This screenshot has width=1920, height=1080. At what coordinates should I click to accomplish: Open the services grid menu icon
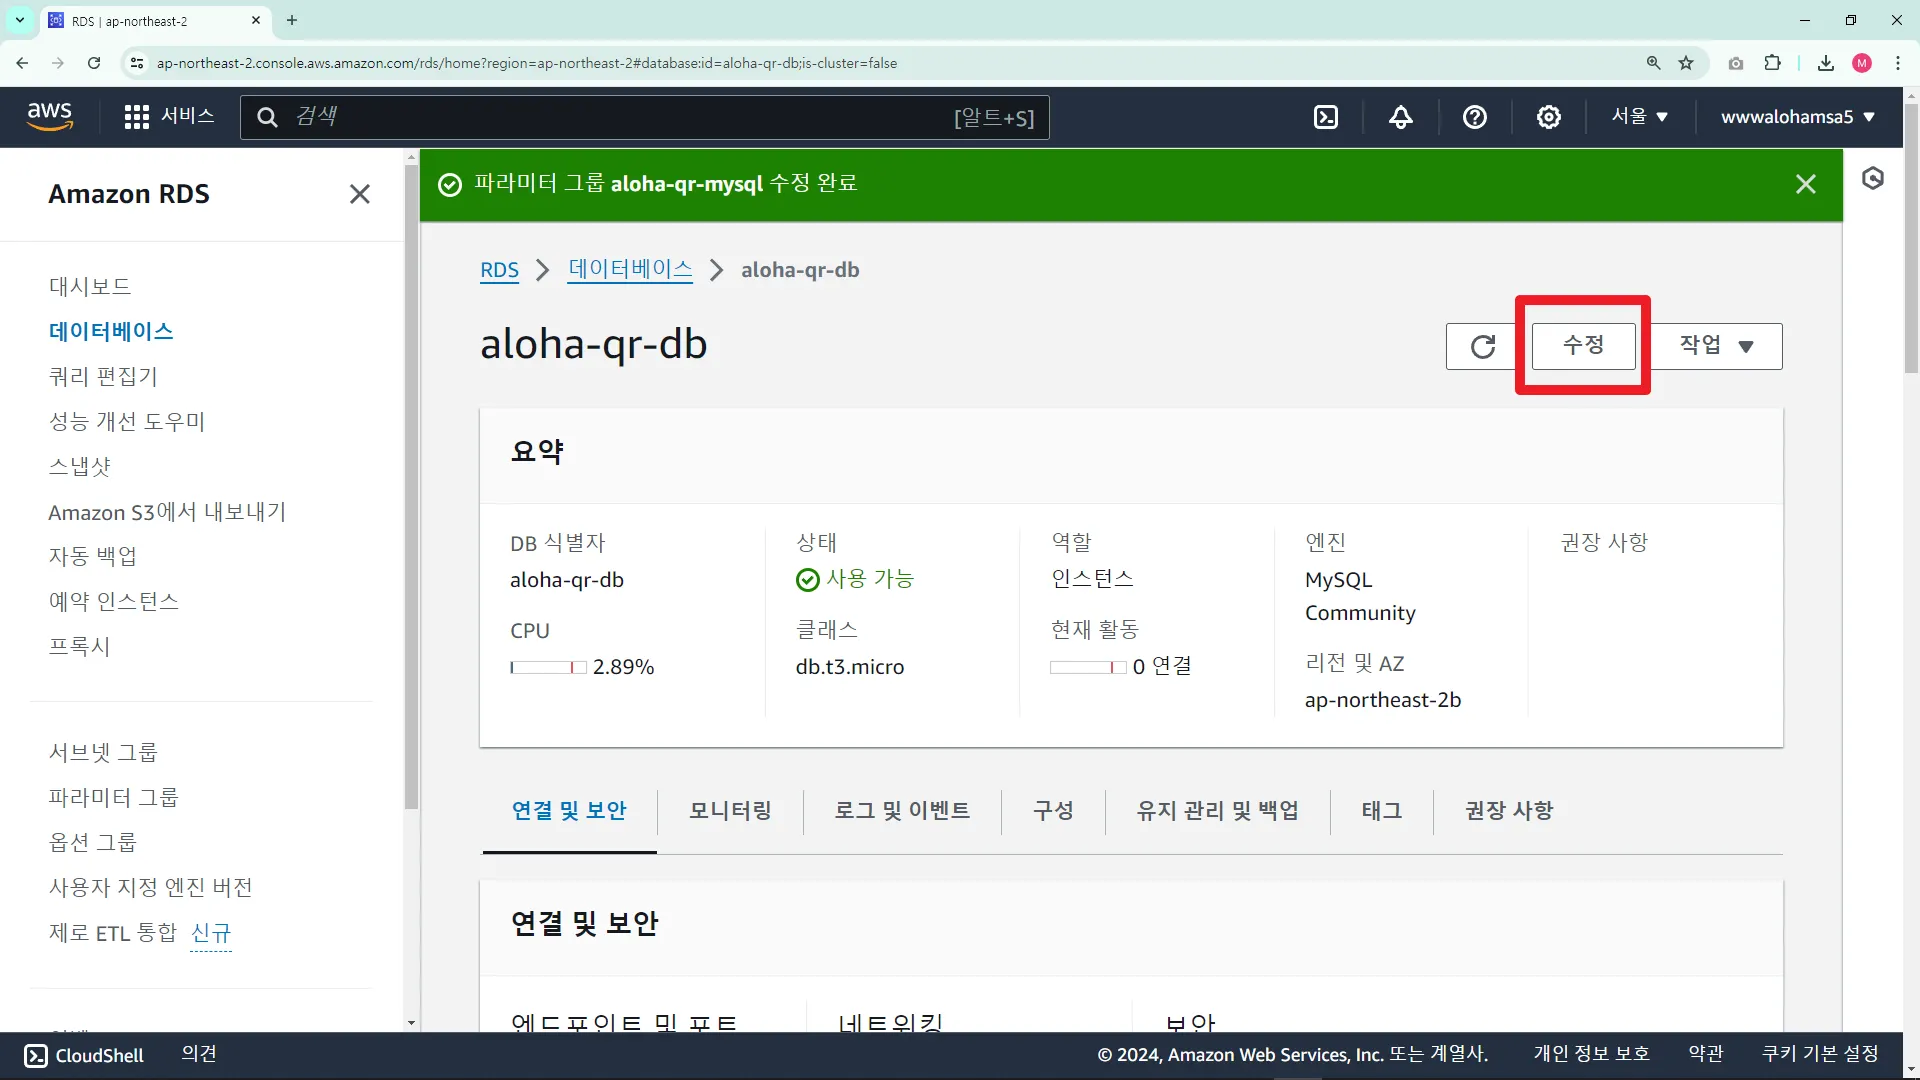[x=137, y=117]
